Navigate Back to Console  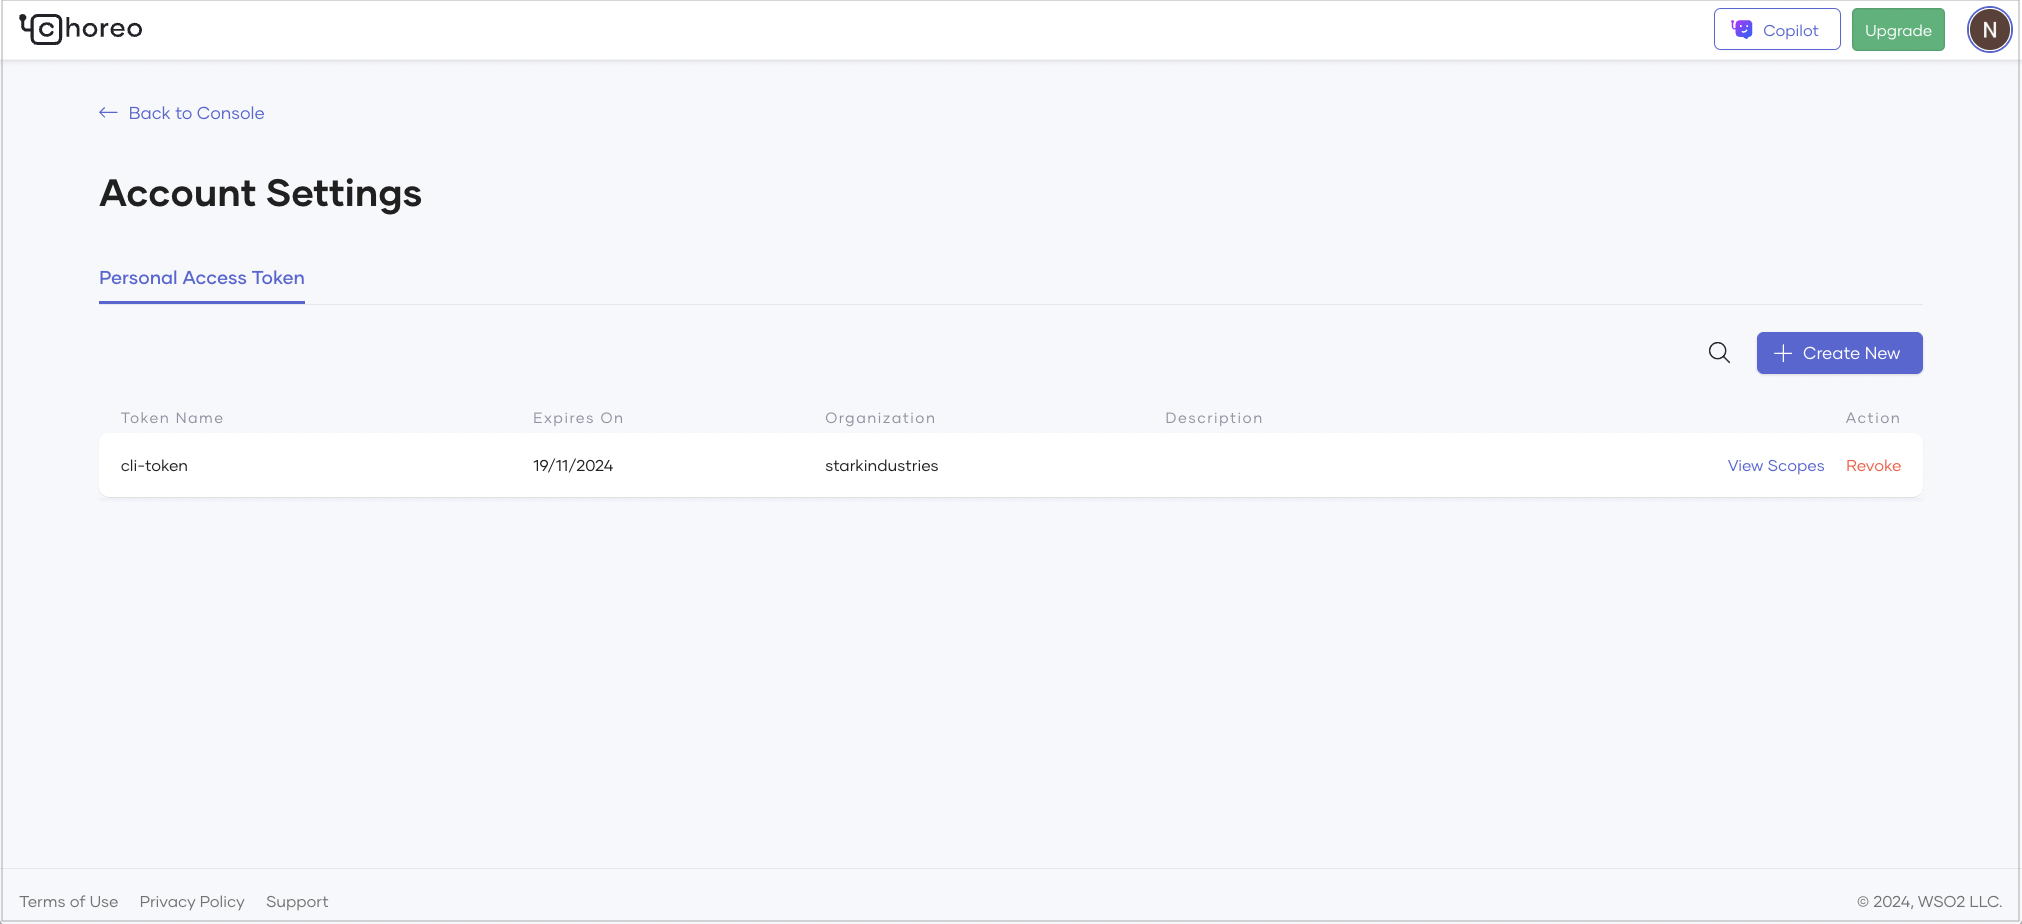195,112
